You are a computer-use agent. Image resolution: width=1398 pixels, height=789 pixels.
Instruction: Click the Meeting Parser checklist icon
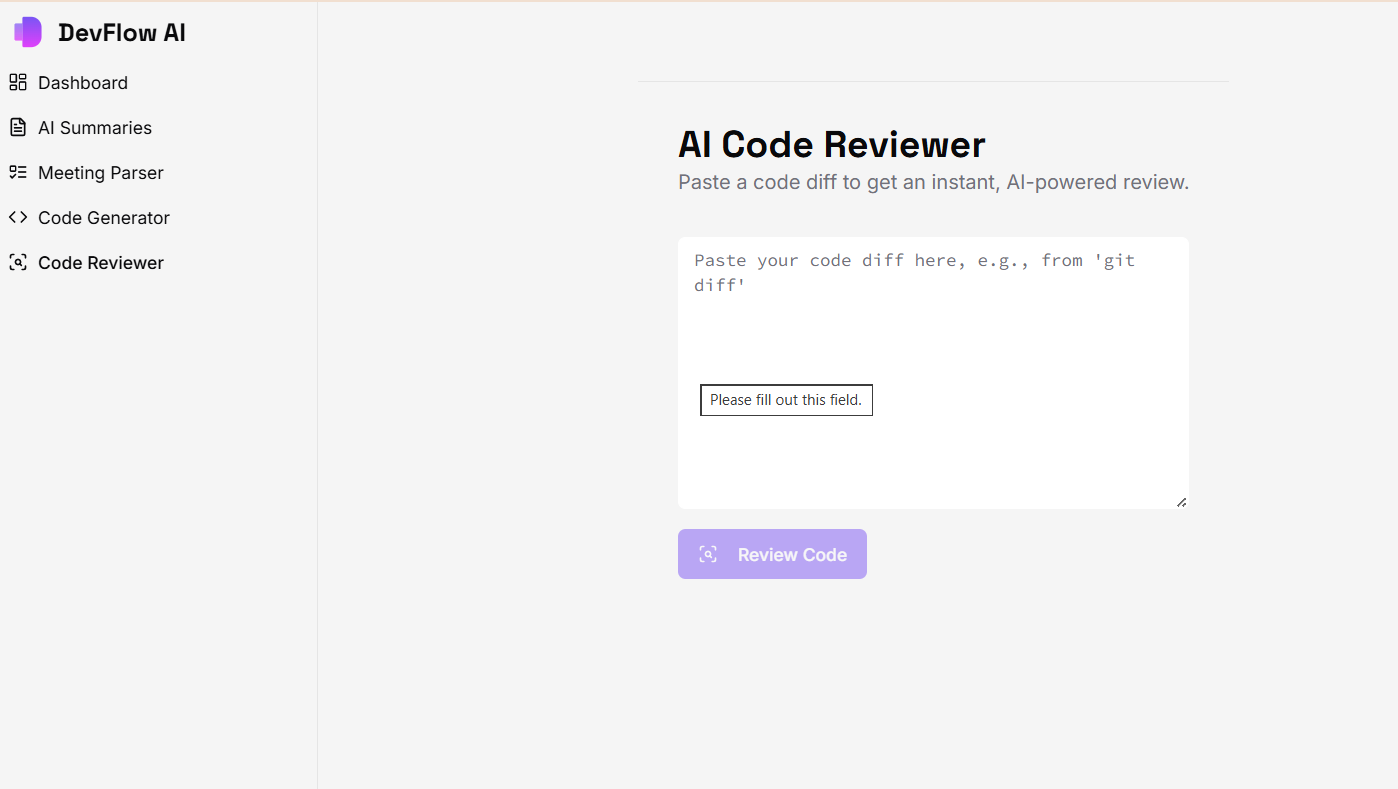(17, 172)
